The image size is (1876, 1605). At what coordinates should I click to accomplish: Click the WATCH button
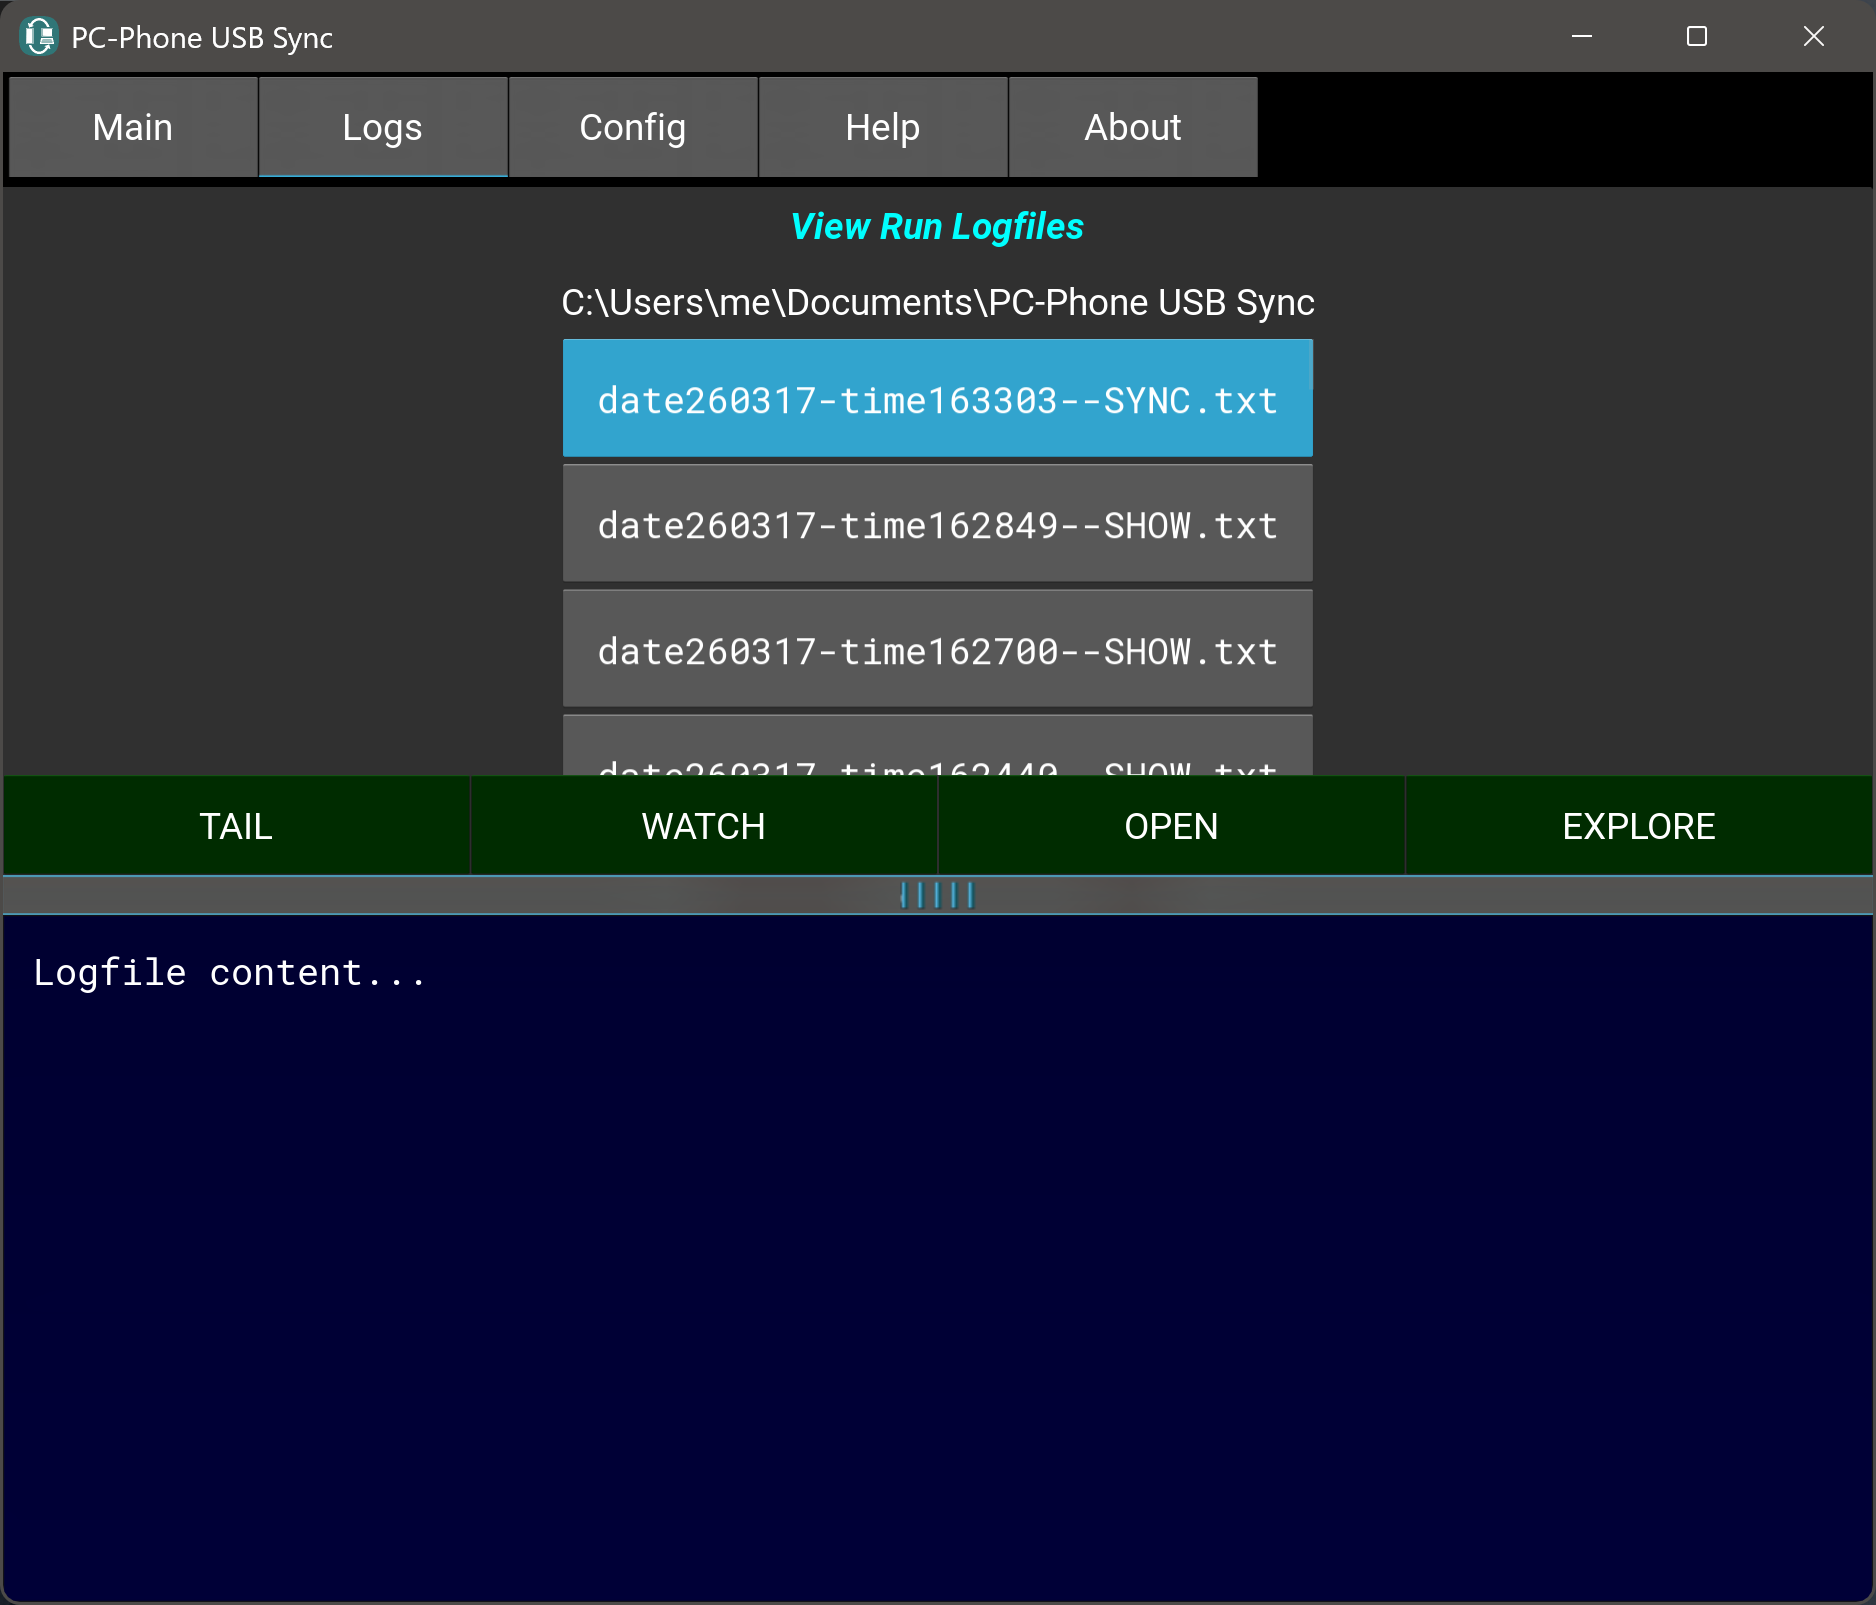coord(703,827)
